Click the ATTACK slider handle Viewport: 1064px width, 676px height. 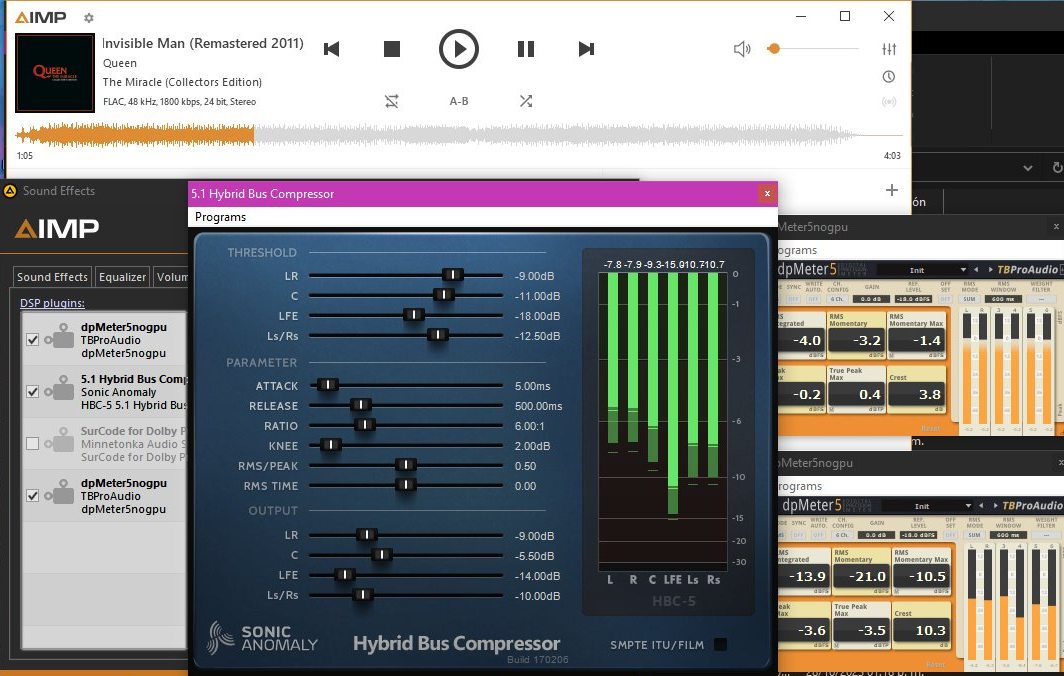(x=328, y=385)
